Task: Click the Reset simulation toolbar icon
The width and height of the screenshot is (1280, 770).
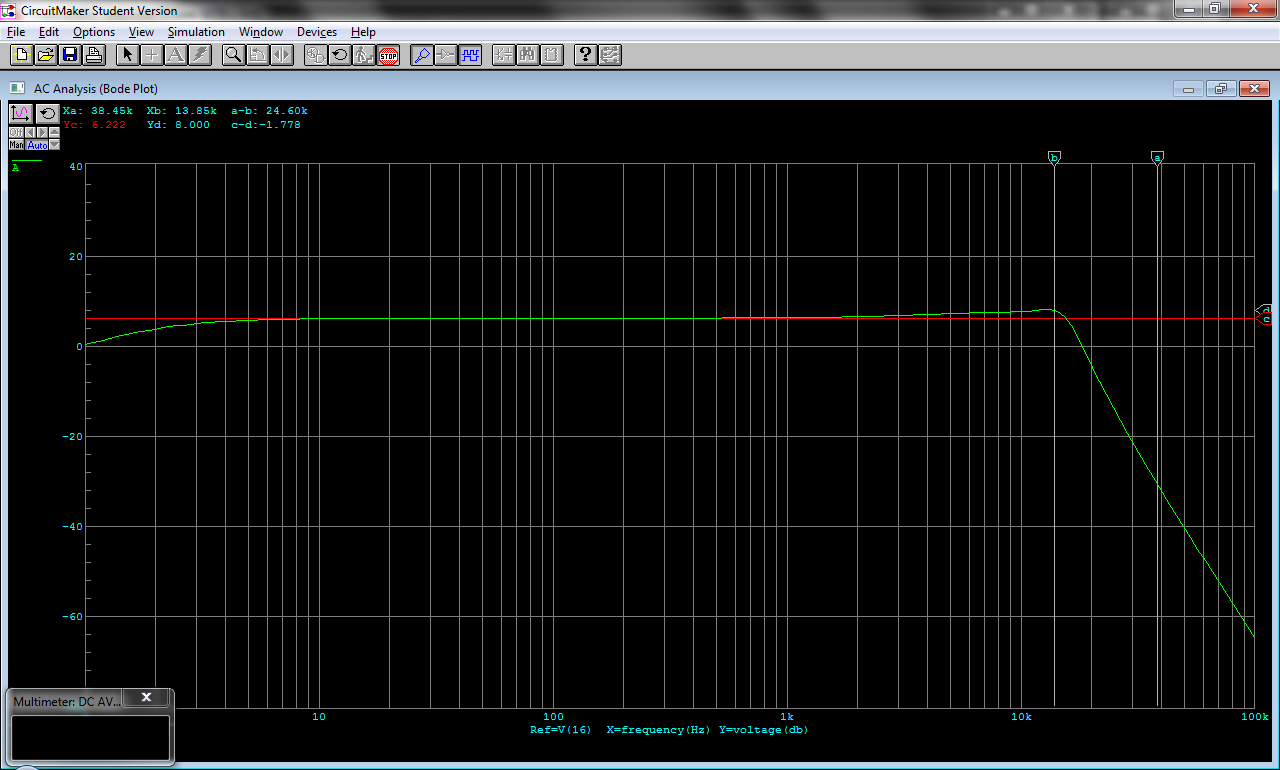Action: pos(340,55)
